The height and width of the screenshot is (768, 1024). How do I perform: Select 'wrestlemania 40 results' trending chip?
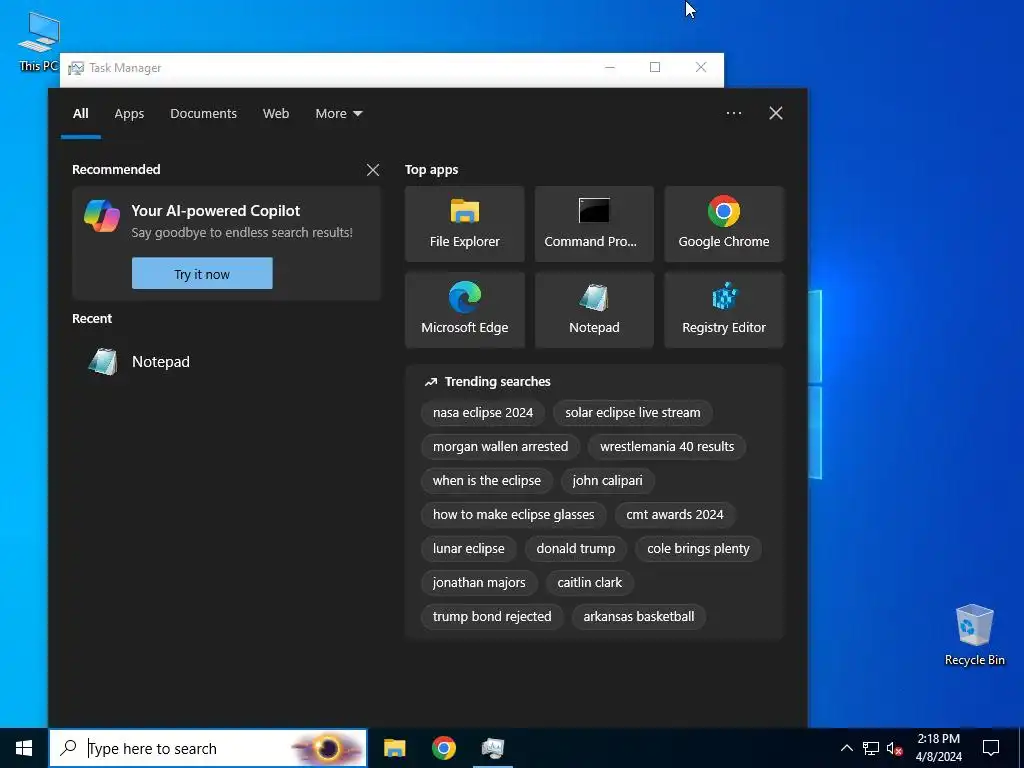[x=667, y=447]
